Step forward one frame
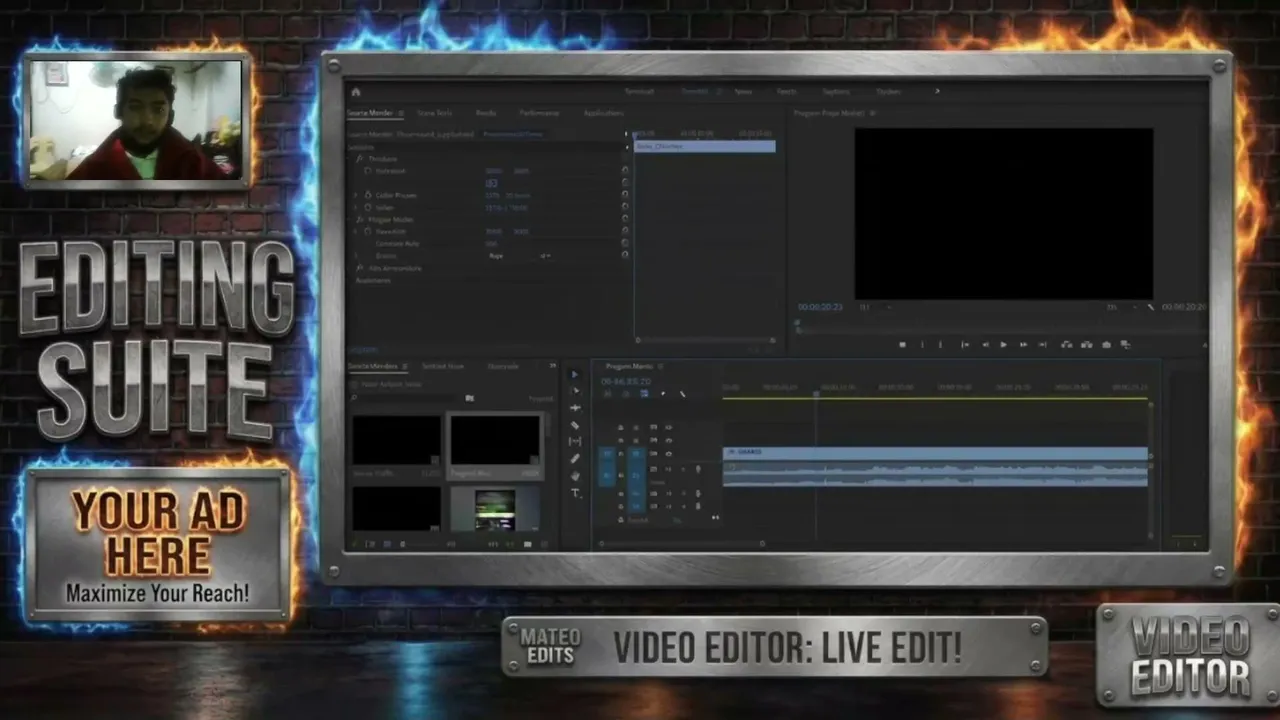Image resolution: width=1280 pixels, height=720 pixels. pos(1023,345)
